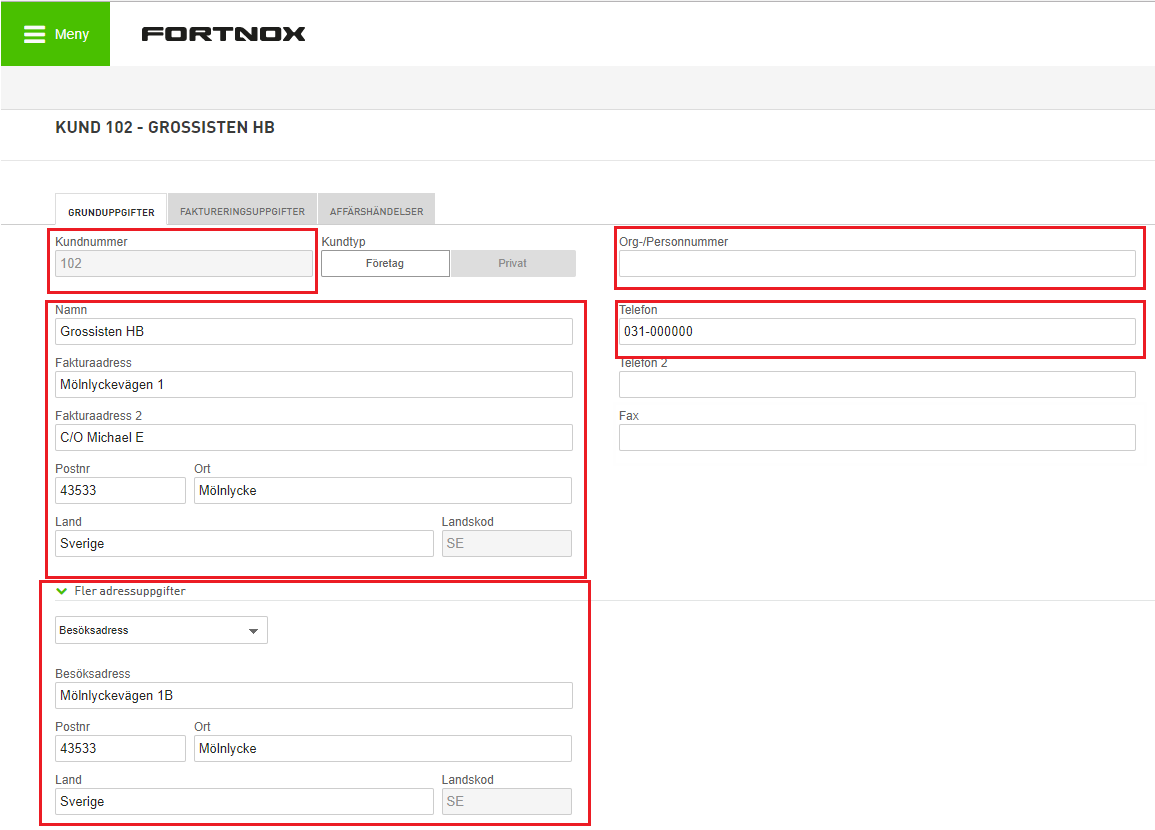This screenshot has height=830, width=1155.
Task: Open the hamburger Meny icon
Action: 35,34
